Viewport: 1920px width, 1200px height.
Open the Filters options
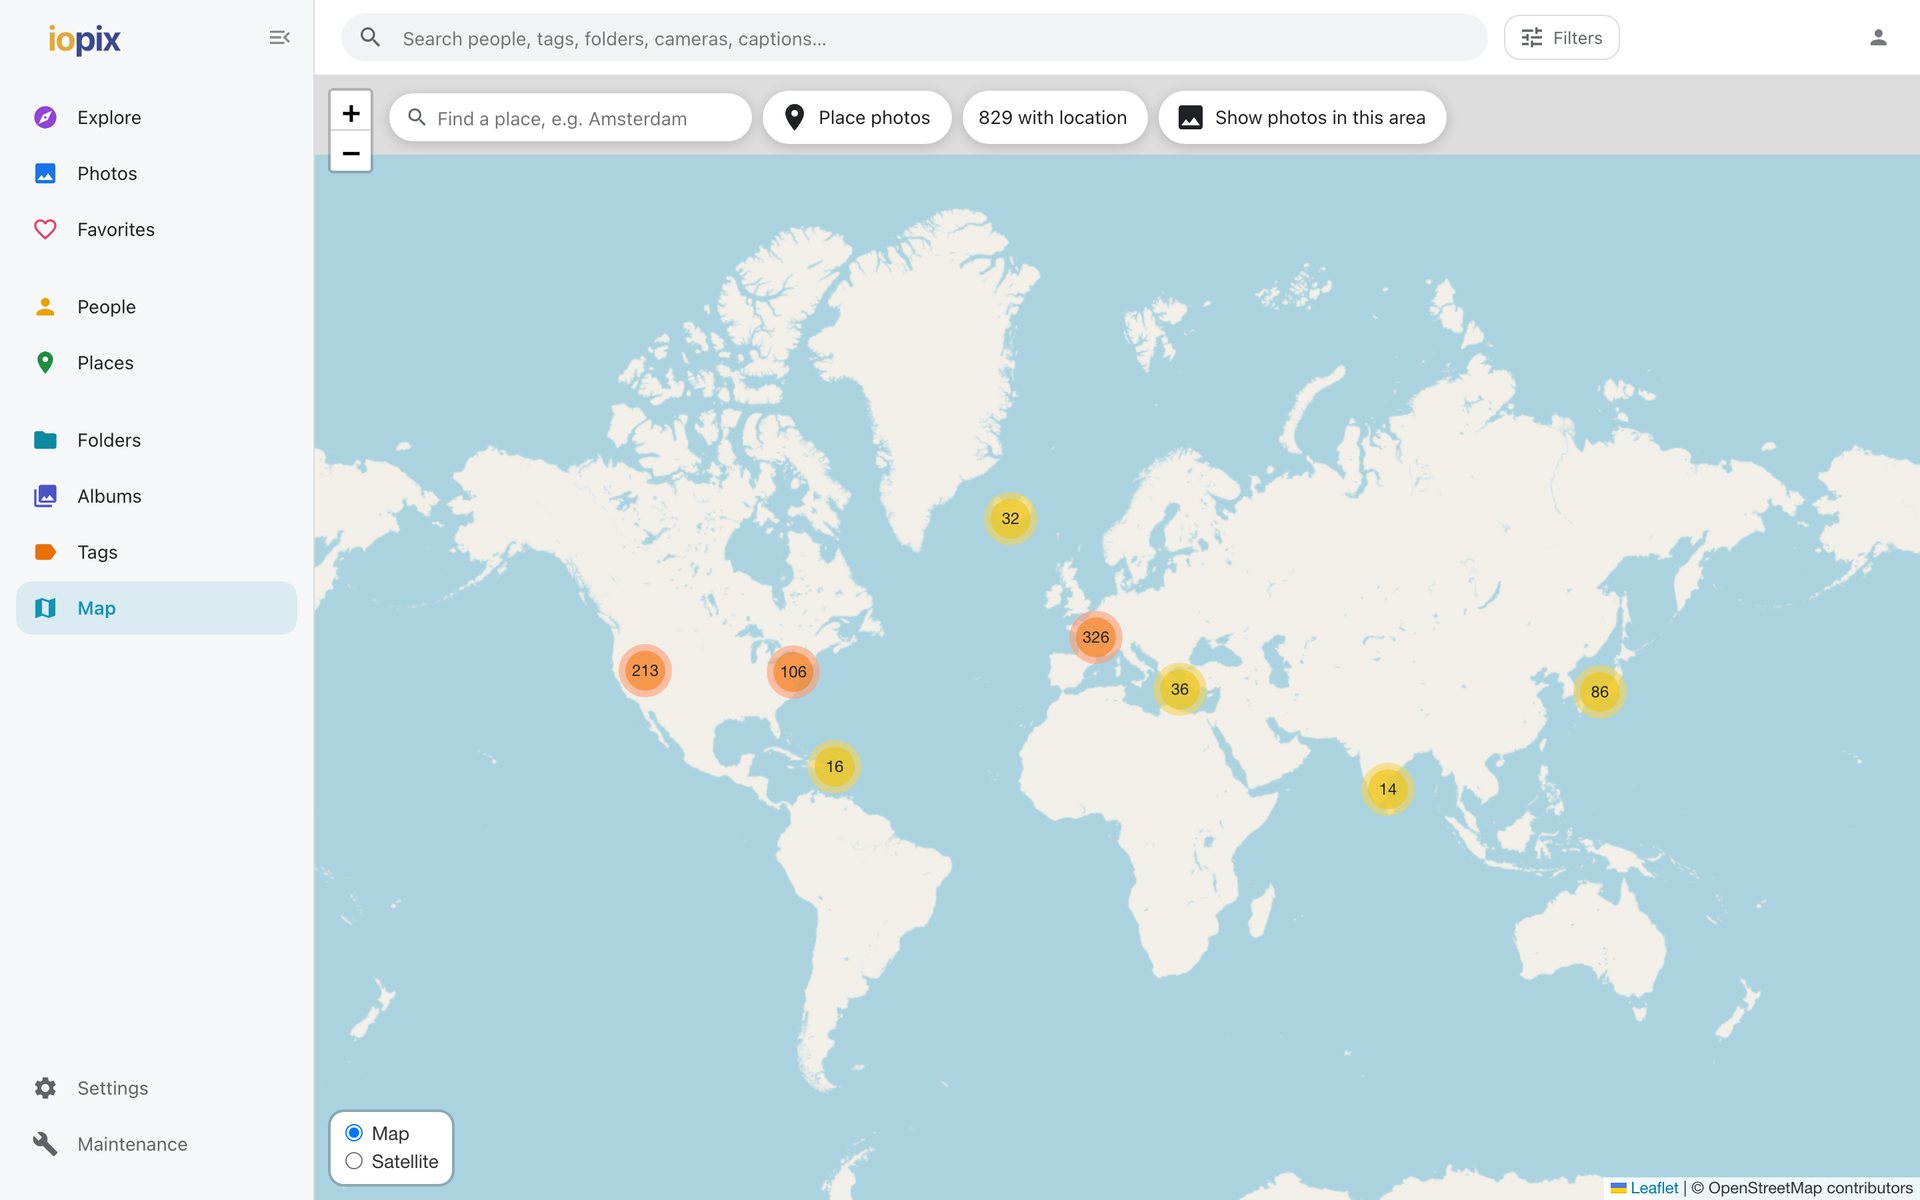pos(1561,38)
